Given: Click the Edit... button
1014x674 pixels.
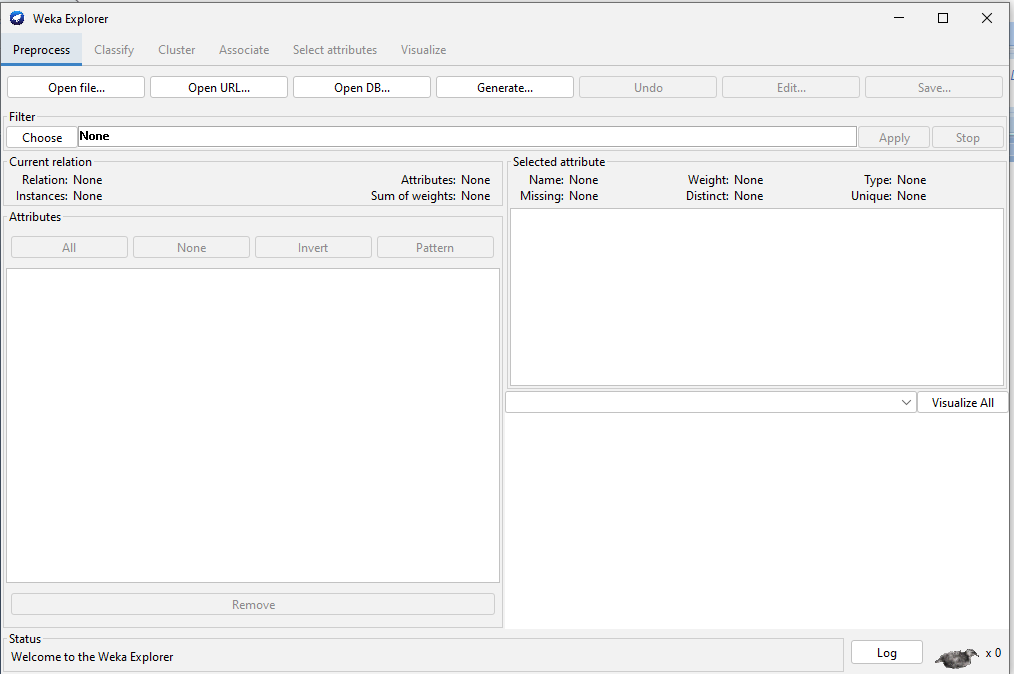Looking at the screenshot, I should (791, 87).
